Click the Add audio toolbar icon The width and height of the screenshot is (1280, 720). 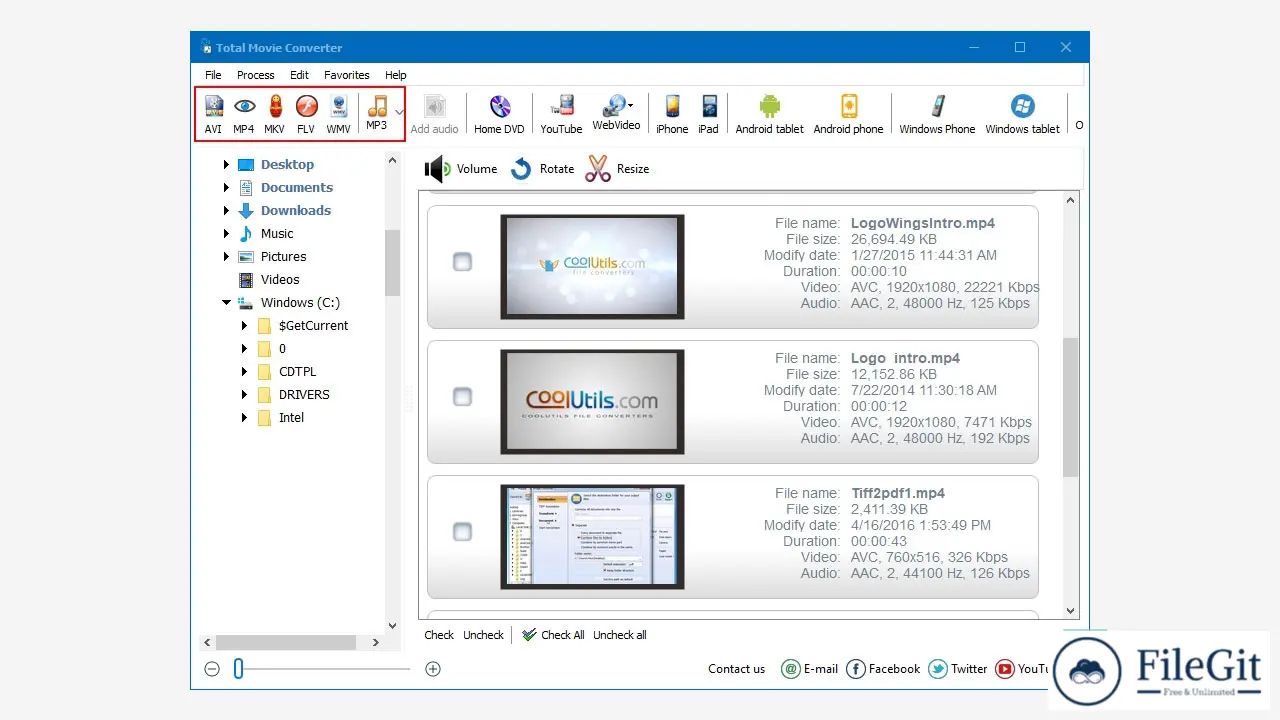[434, 114]
